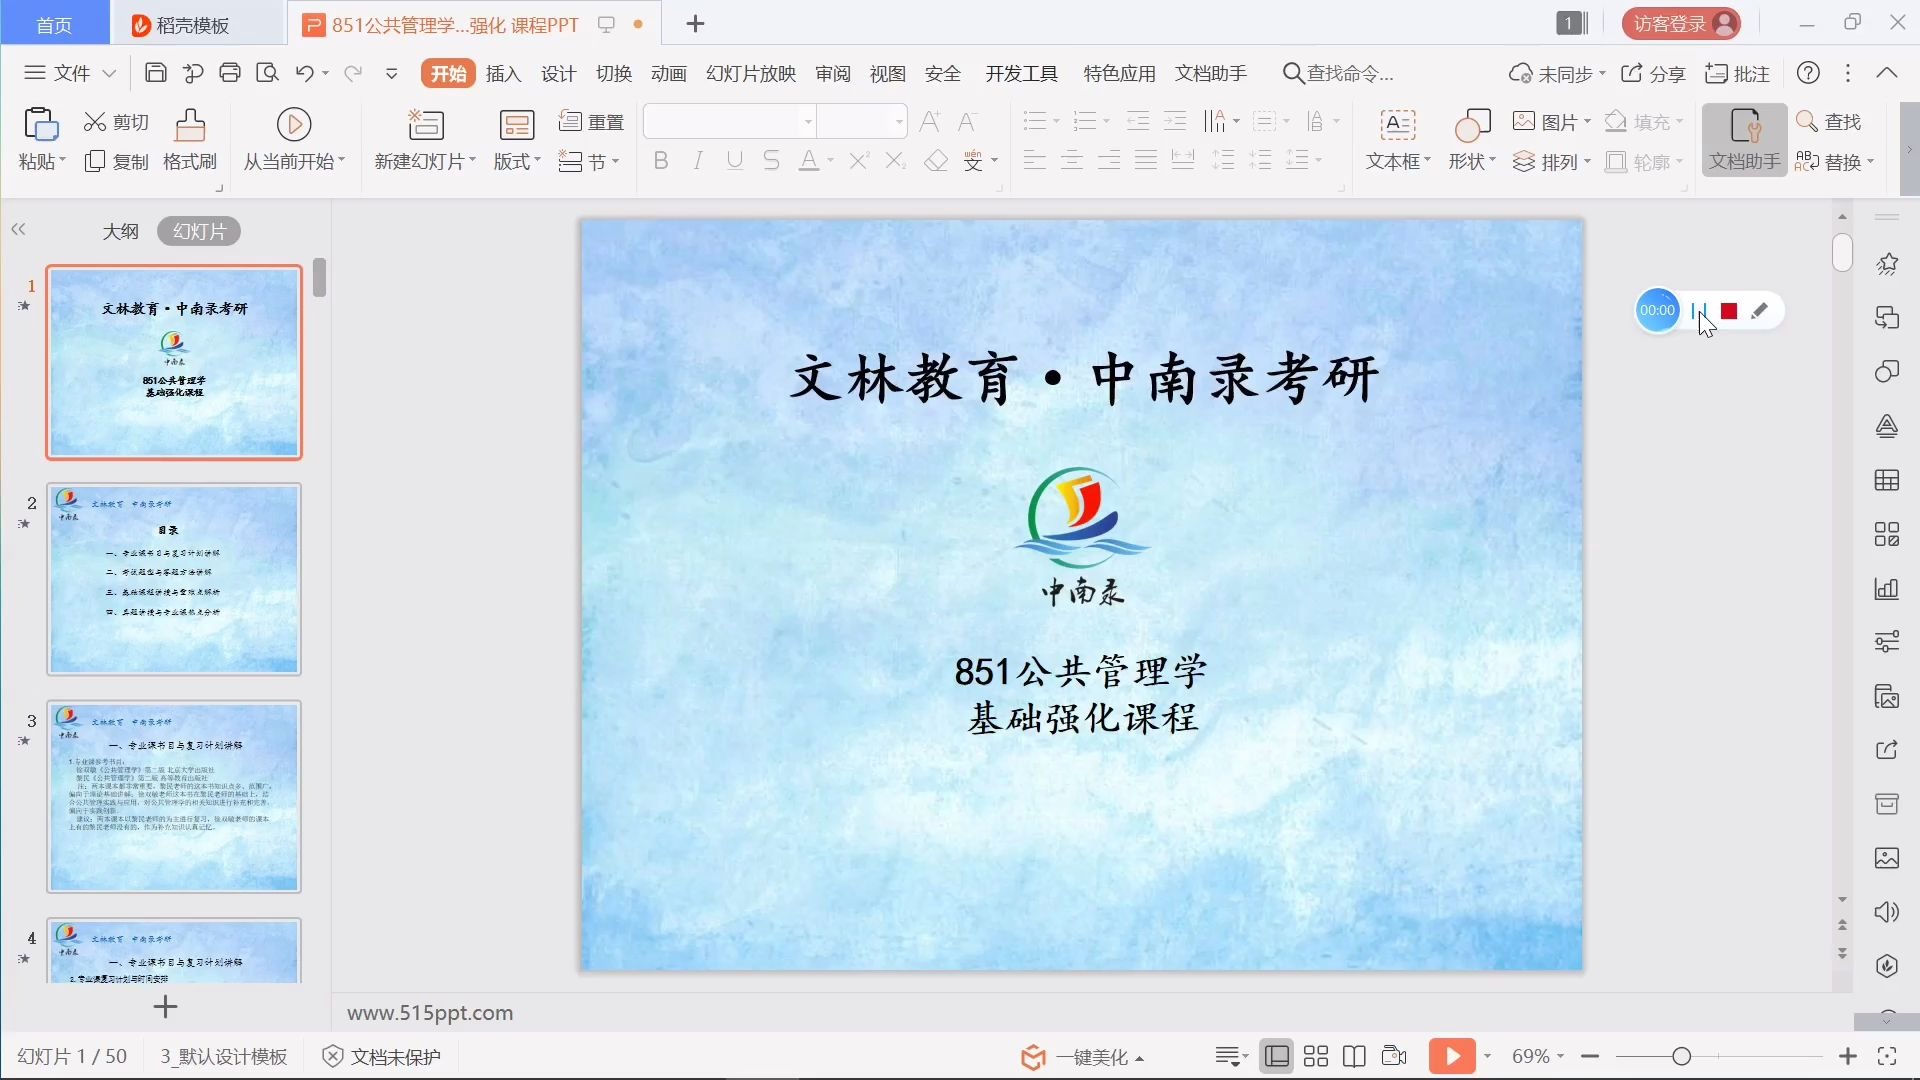
Task: Switch to reading view icon
Action: [x=1354, y=1057]
